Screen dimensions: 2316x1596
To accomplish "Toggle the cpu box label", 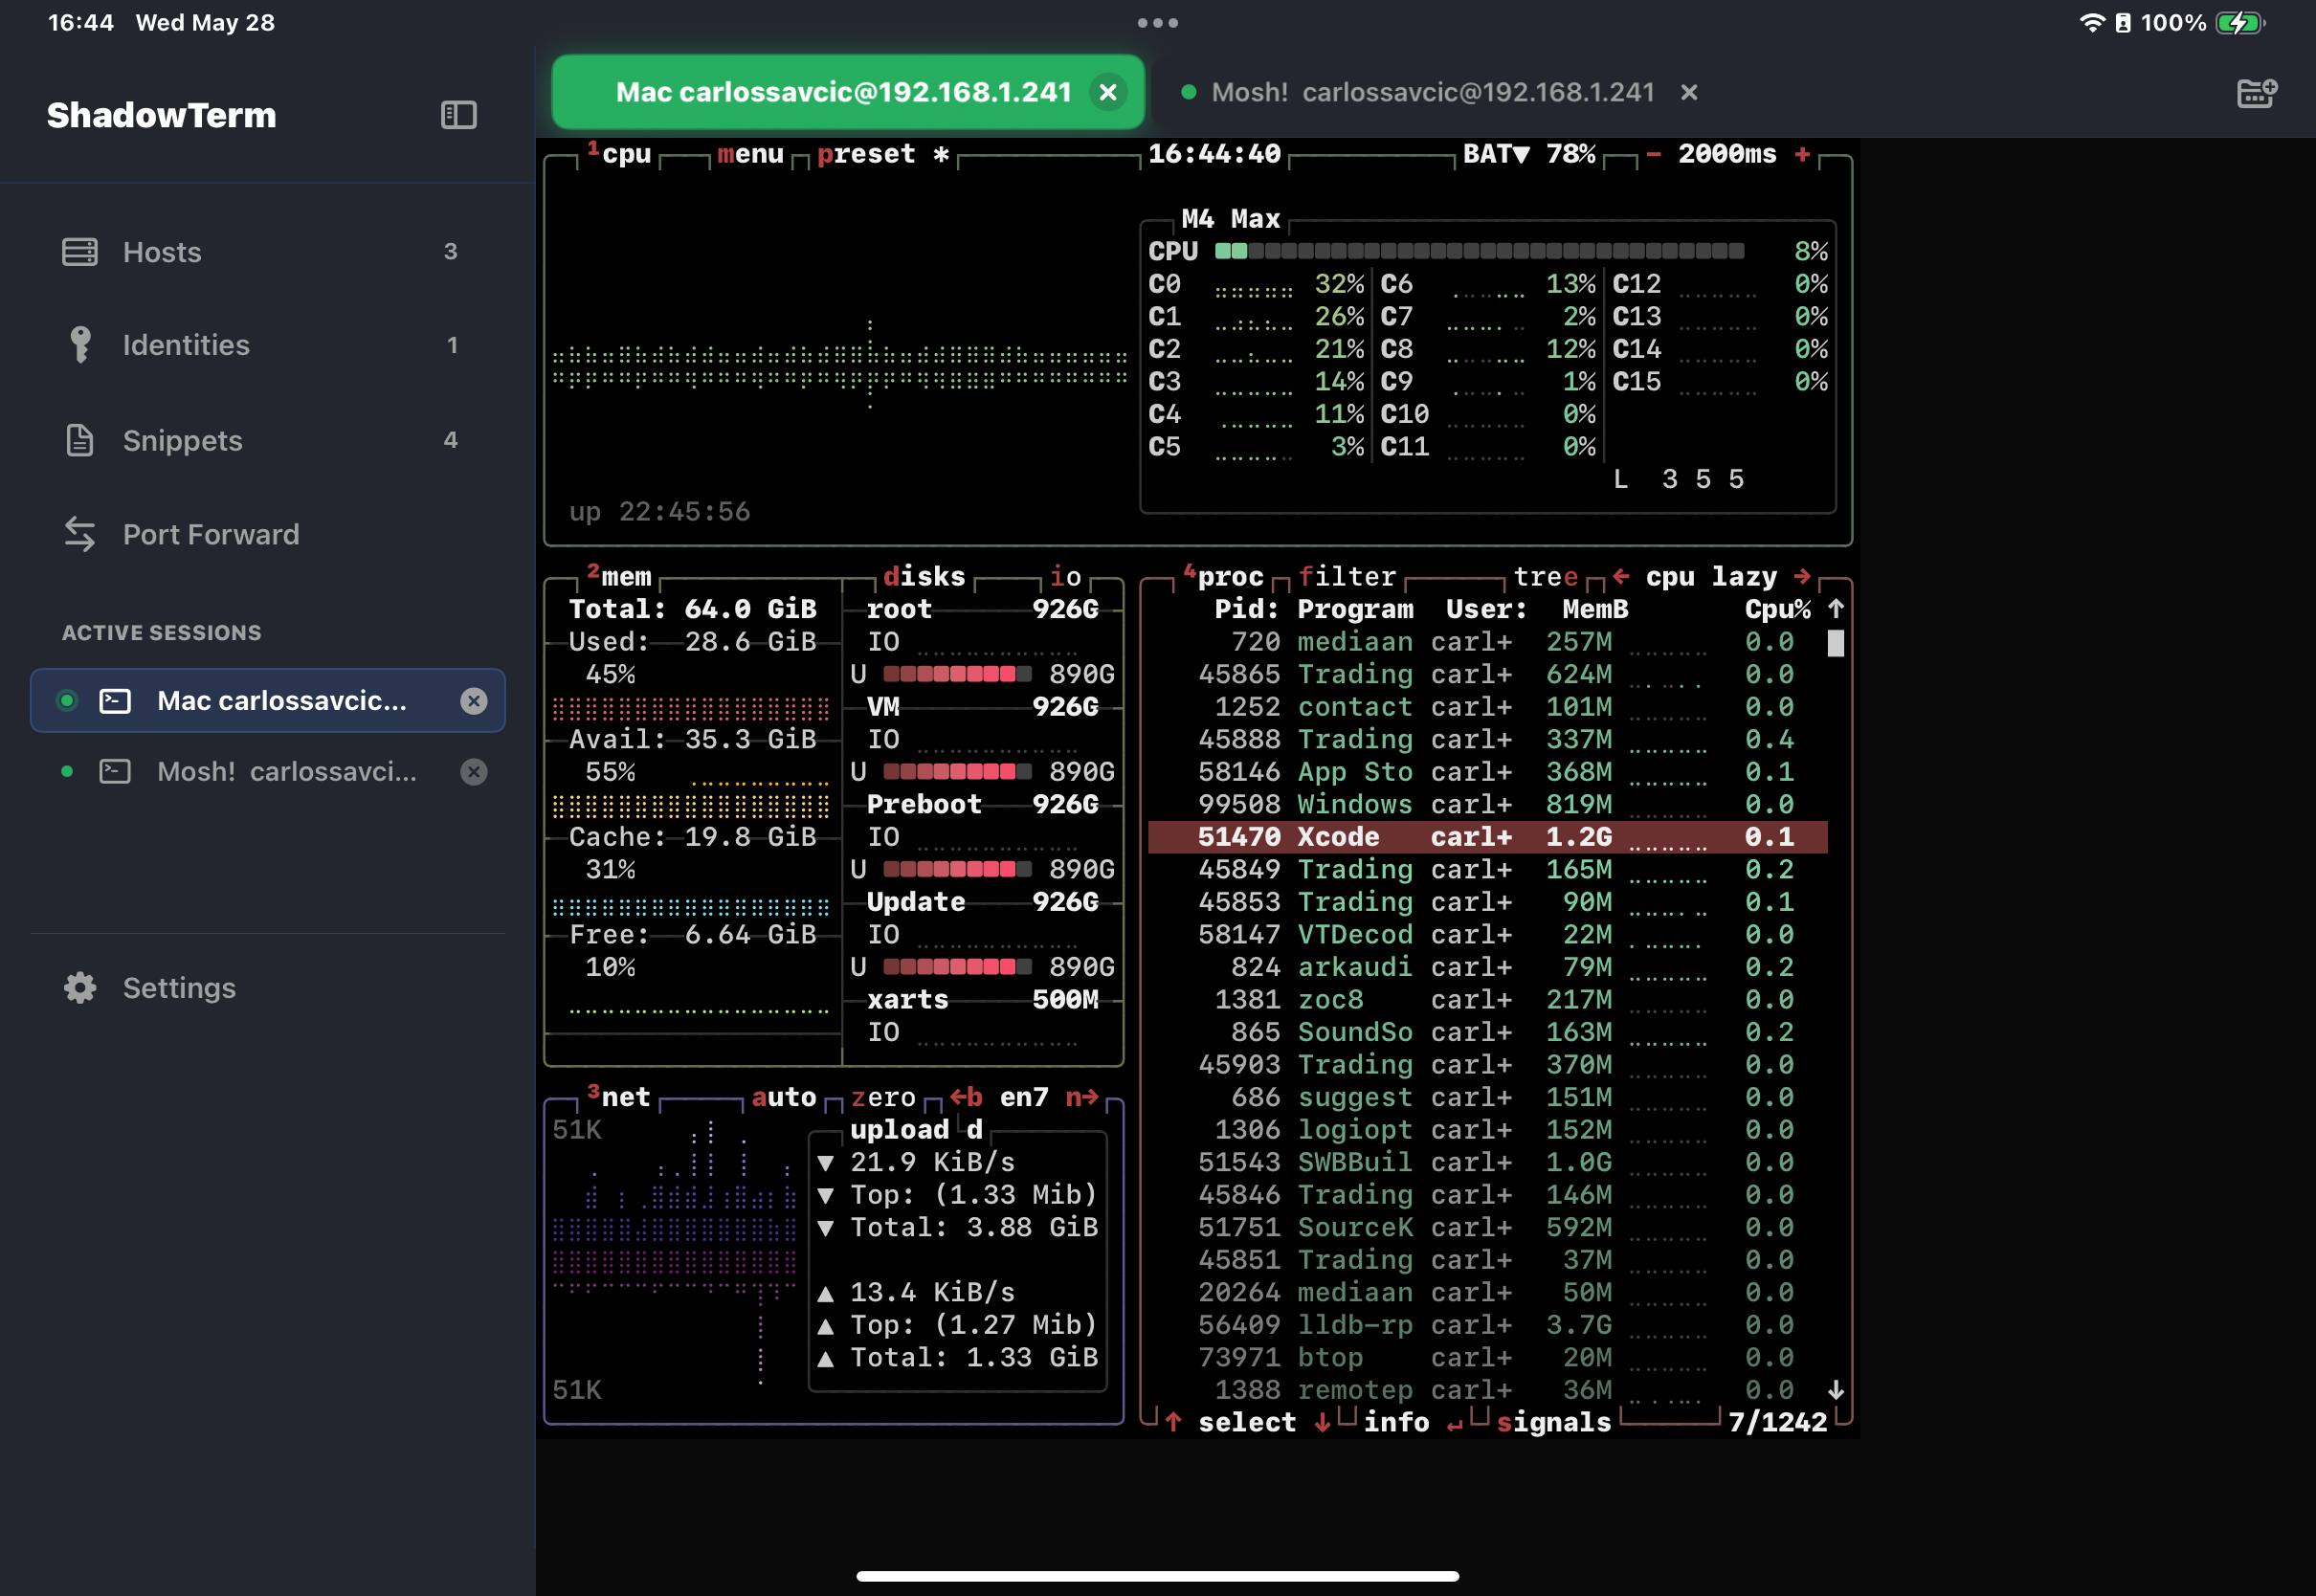I will [x=619, y=154].
